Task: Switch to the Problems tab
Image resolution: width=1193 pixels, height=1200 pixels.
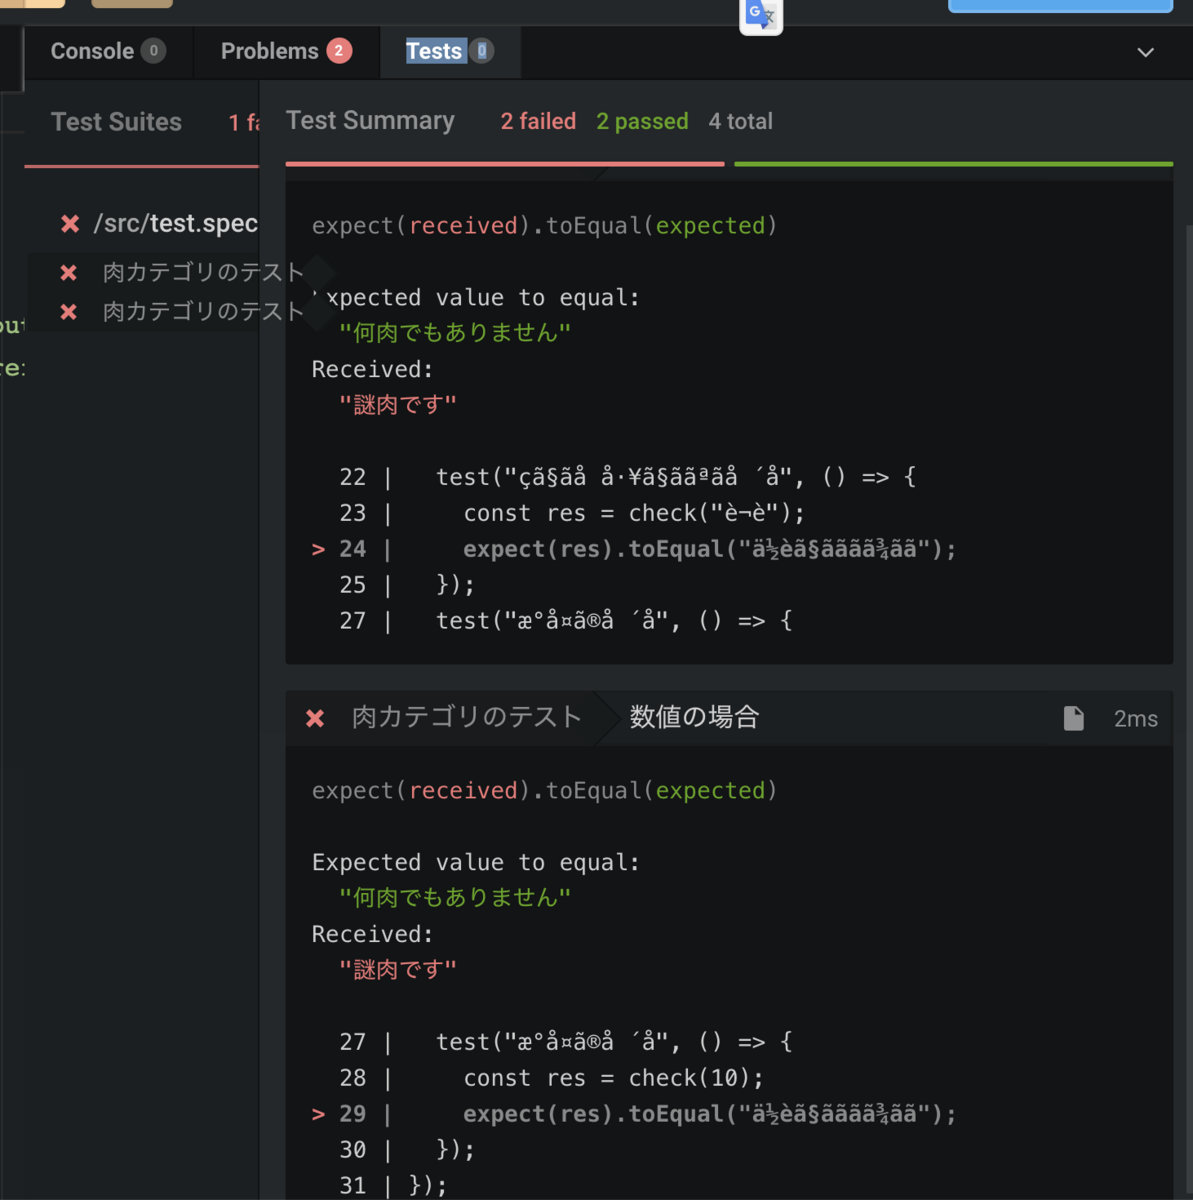Action: click(x=269, y=51)
